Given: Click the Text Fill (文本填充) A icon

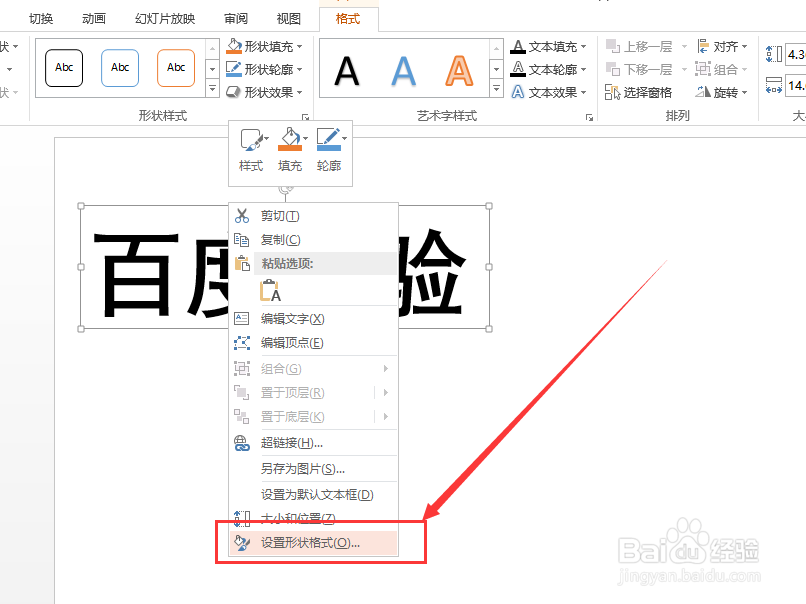Looking at the screenshot, I should coord(518,47).
